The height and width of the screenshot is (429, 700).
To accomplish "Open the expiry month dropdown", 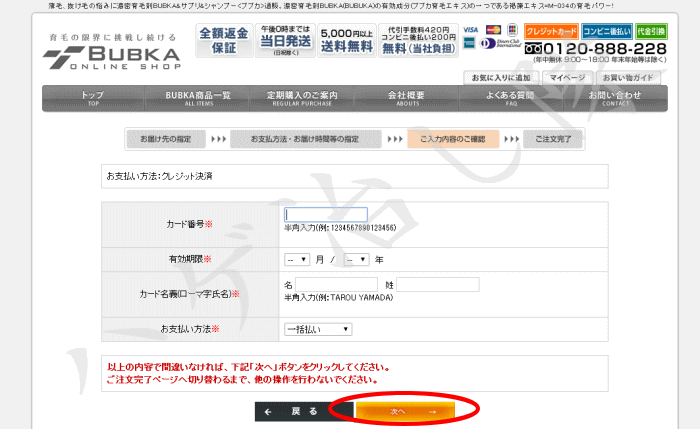I will [297, 259].
